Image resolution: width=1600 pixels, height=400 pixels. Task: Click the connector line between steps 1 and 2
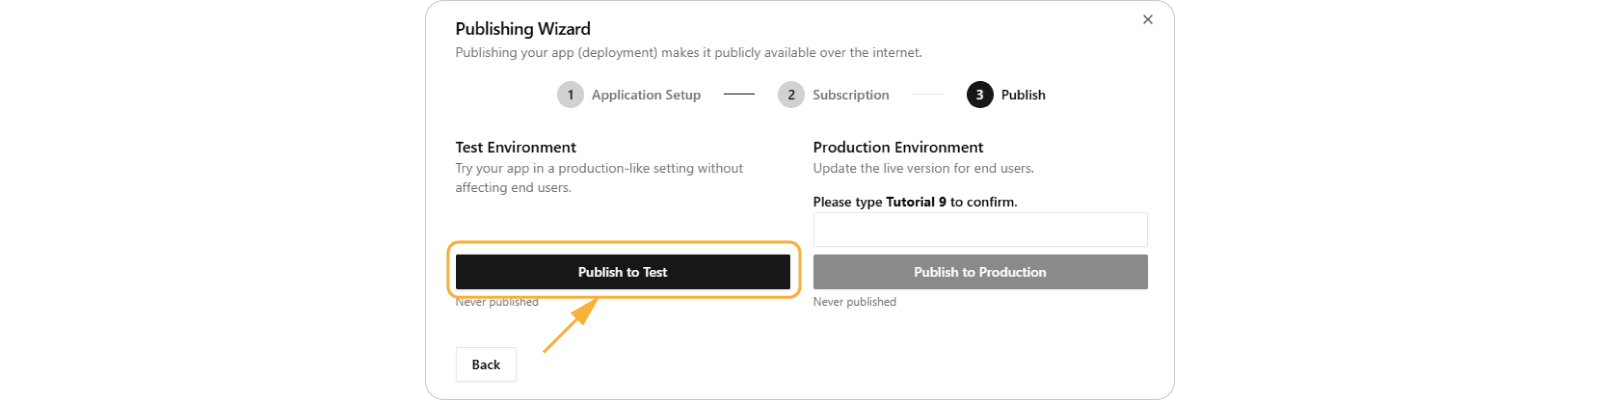coord(739,95)
